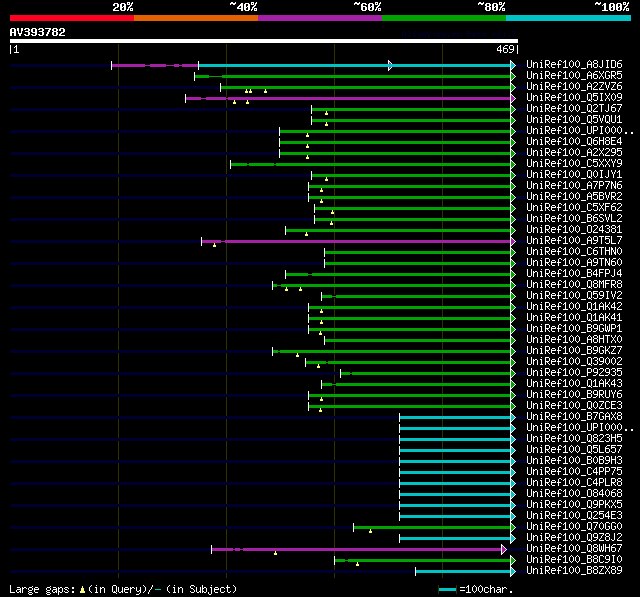The height and width of the screenshot is (597, 640).
Task: Select the UniRef100_Q254E3 label
Action: (574, 516)
